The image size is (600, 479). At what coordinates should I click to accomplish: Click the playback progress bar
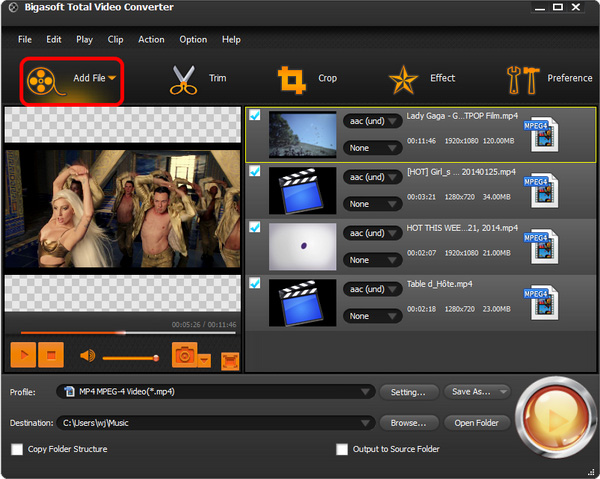128,333
